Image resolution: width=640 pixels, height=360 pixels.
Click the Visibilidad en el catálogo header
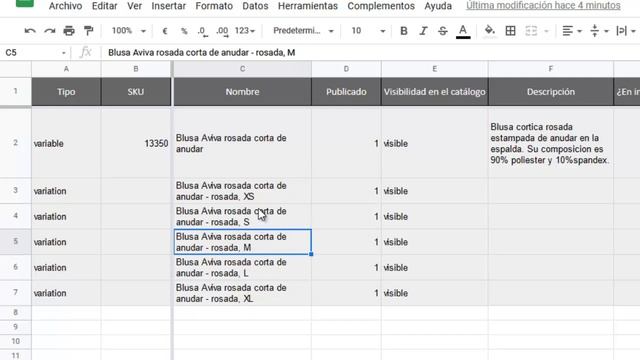click(435, 92)
